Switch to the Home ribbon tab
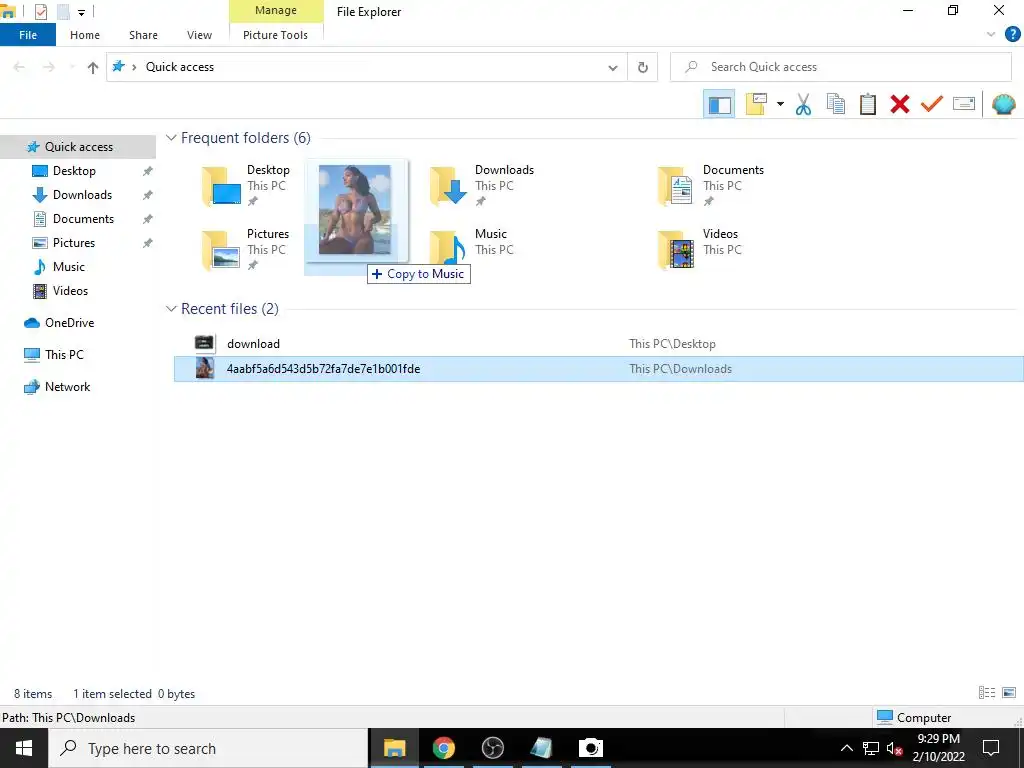1024x768 pixels. pyautogui.click(x=85, y=35)
